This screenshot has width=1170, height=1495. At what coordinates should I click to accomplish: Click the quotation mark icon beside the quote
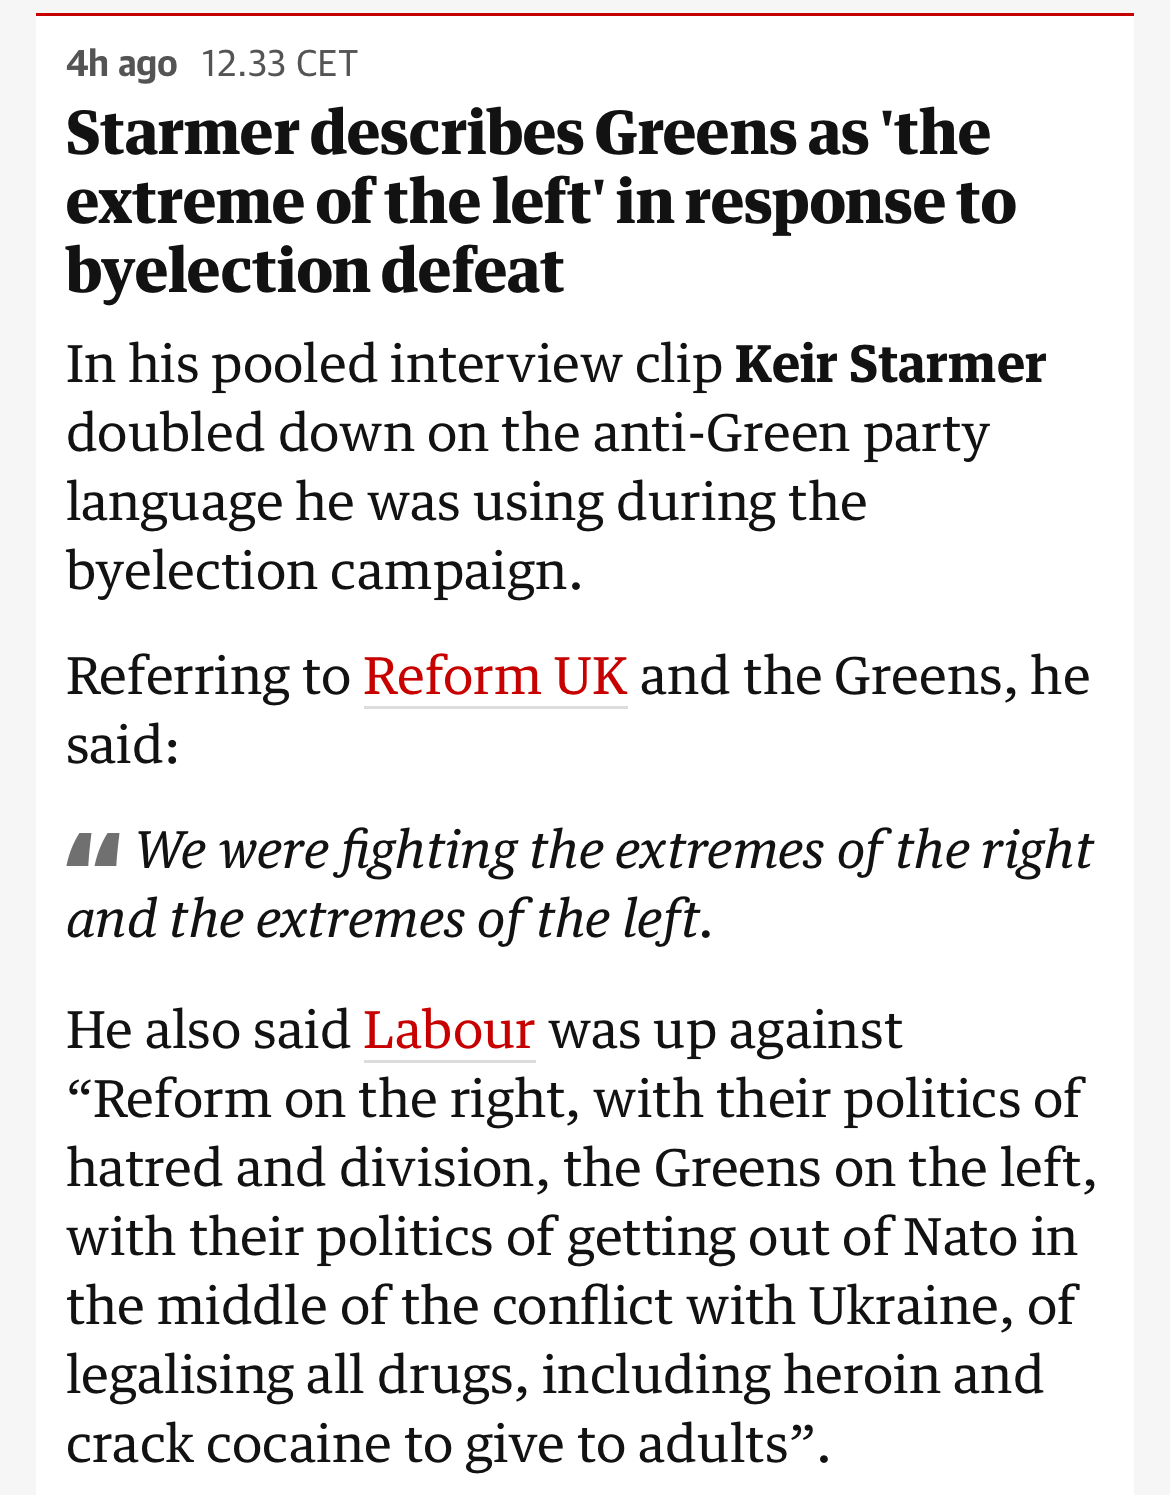pyautogui.click(x=93, y=850)
